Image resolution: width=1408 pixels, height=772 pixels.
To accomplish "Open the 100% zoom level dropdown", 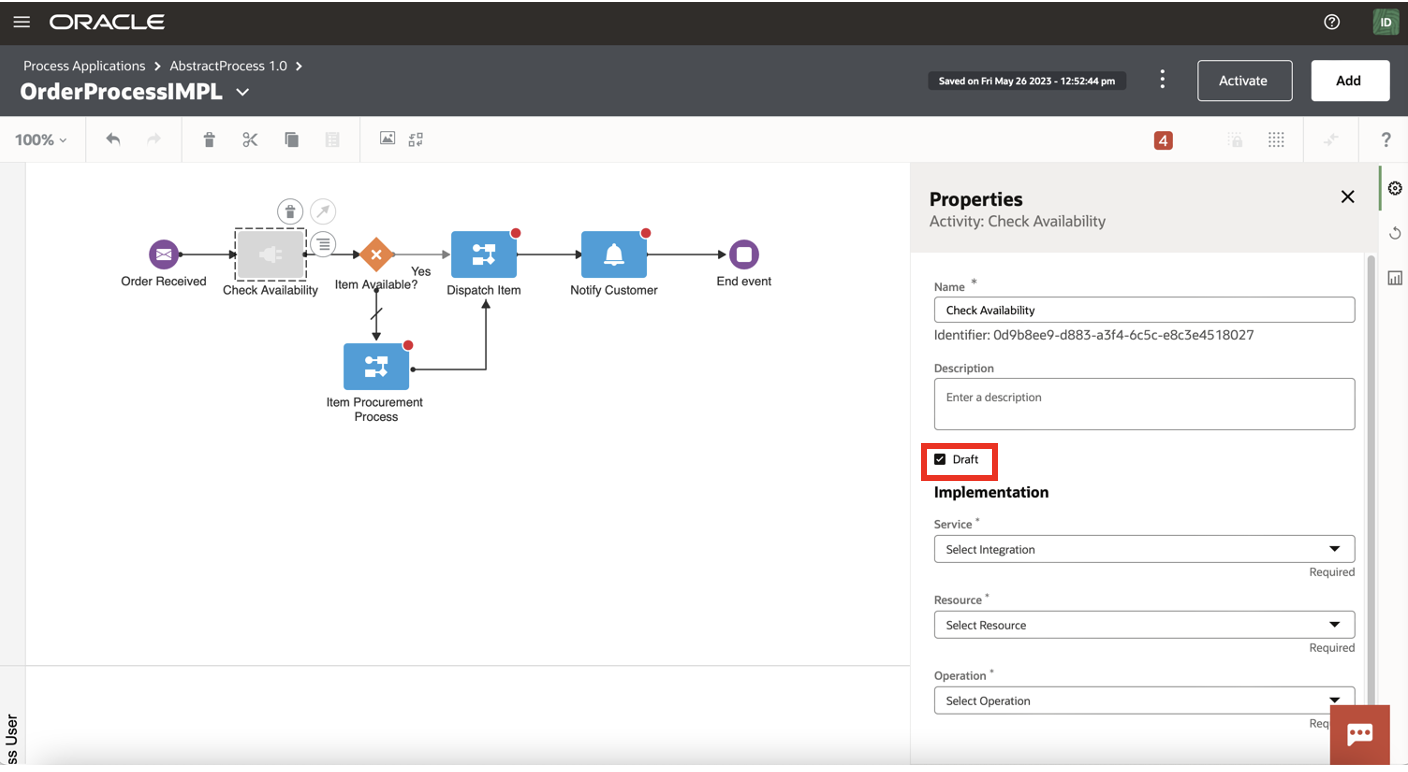I will click(41, 140).
